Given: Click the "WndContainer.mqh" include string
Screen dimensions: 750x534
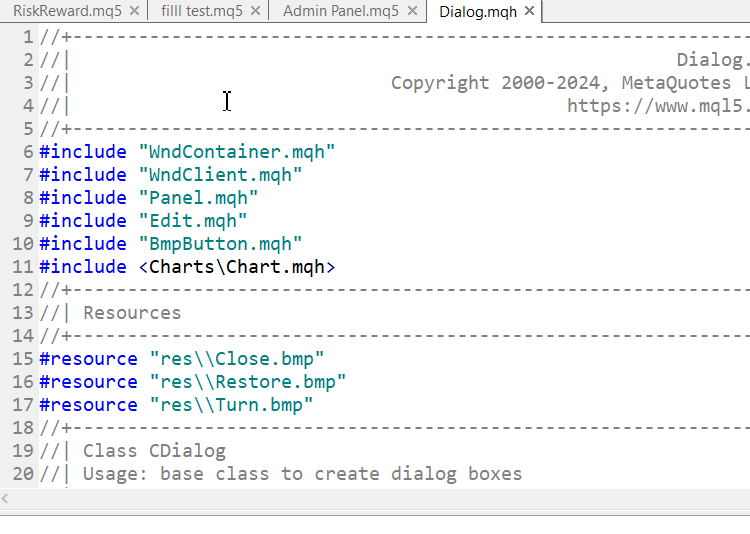Looking at the screenshot, I should [237, 152].
